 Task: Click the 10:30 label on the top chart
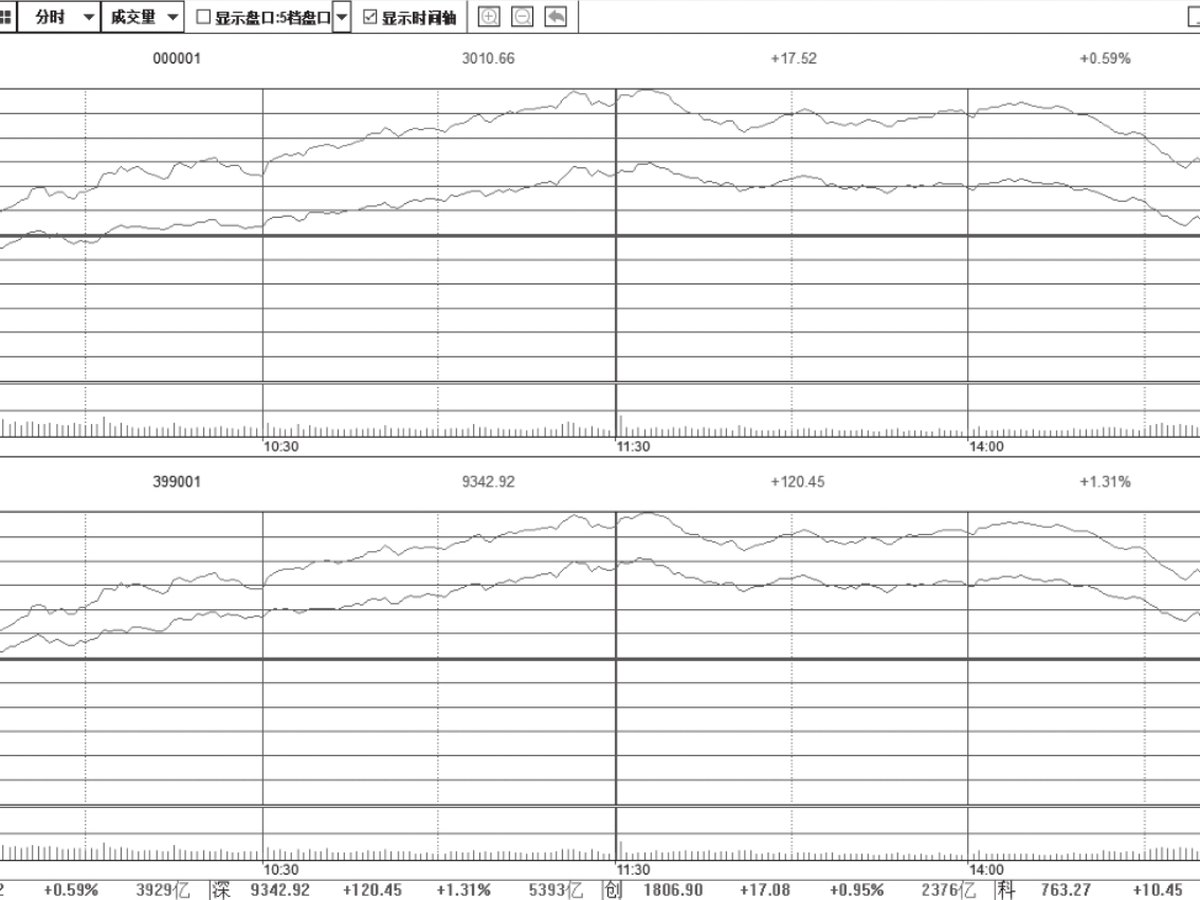point(280,447)
